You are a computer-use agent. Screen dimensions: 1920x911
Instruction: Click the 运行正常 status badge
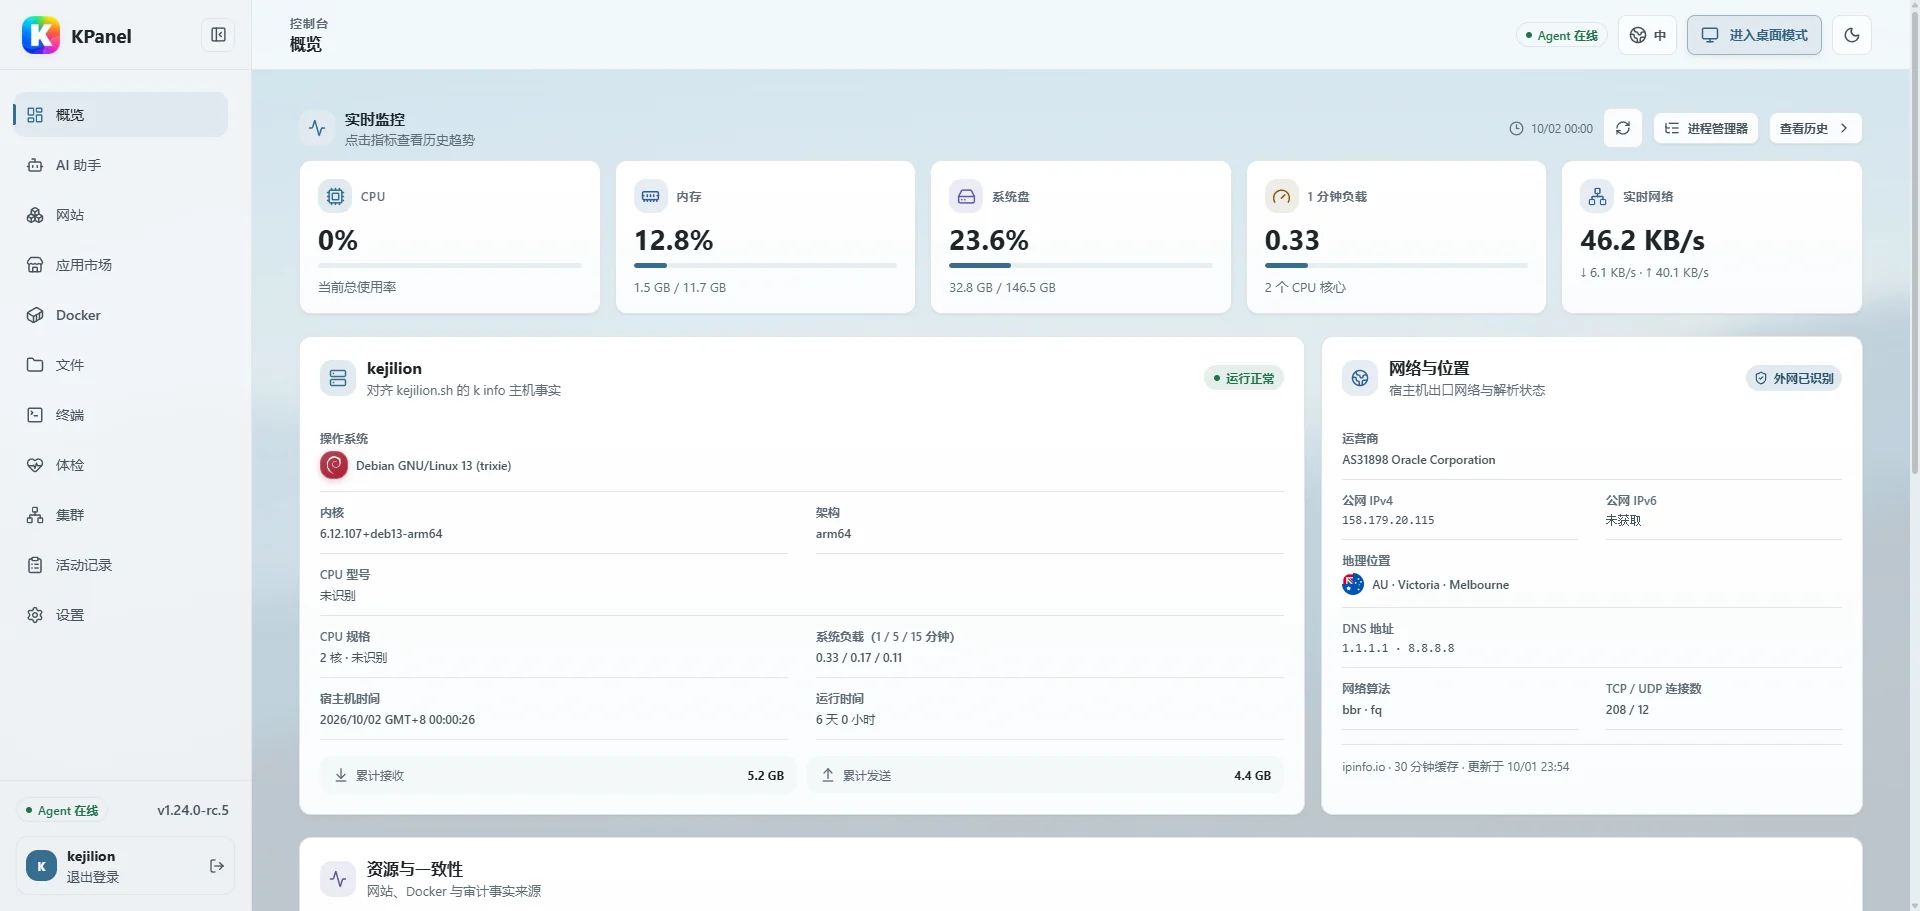[1243, 378]
